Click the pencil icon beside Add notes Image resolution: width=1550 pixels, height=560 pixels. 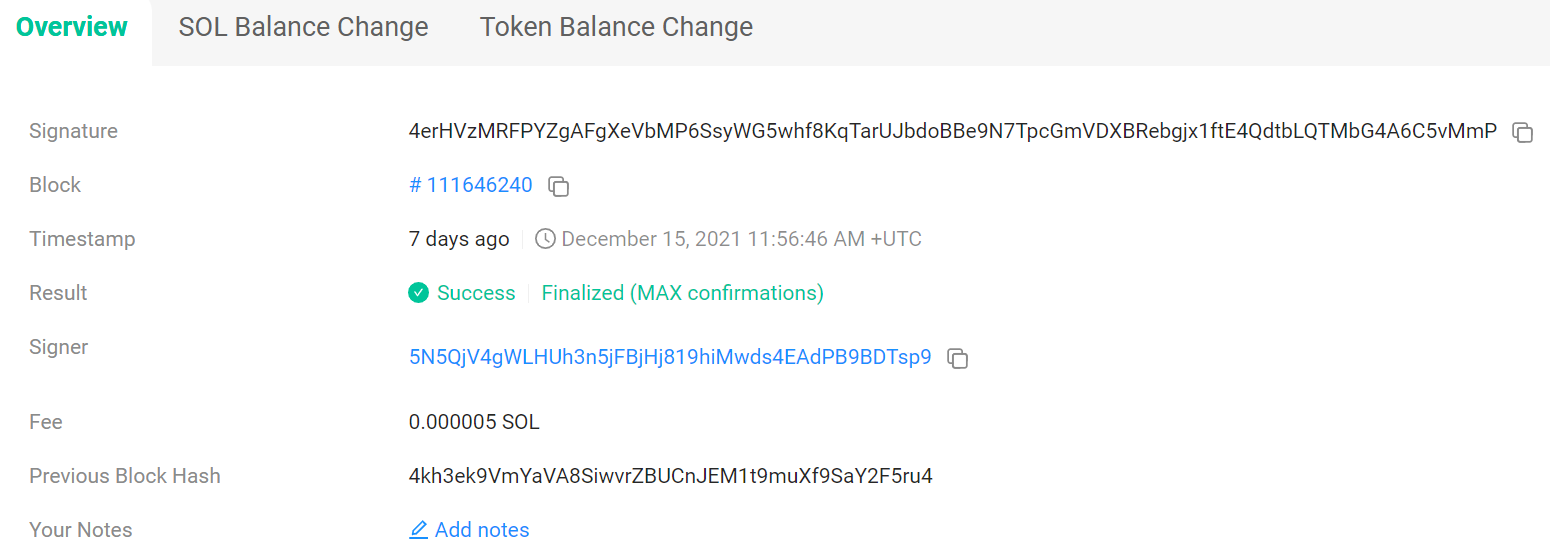click(x=419, y=530)
